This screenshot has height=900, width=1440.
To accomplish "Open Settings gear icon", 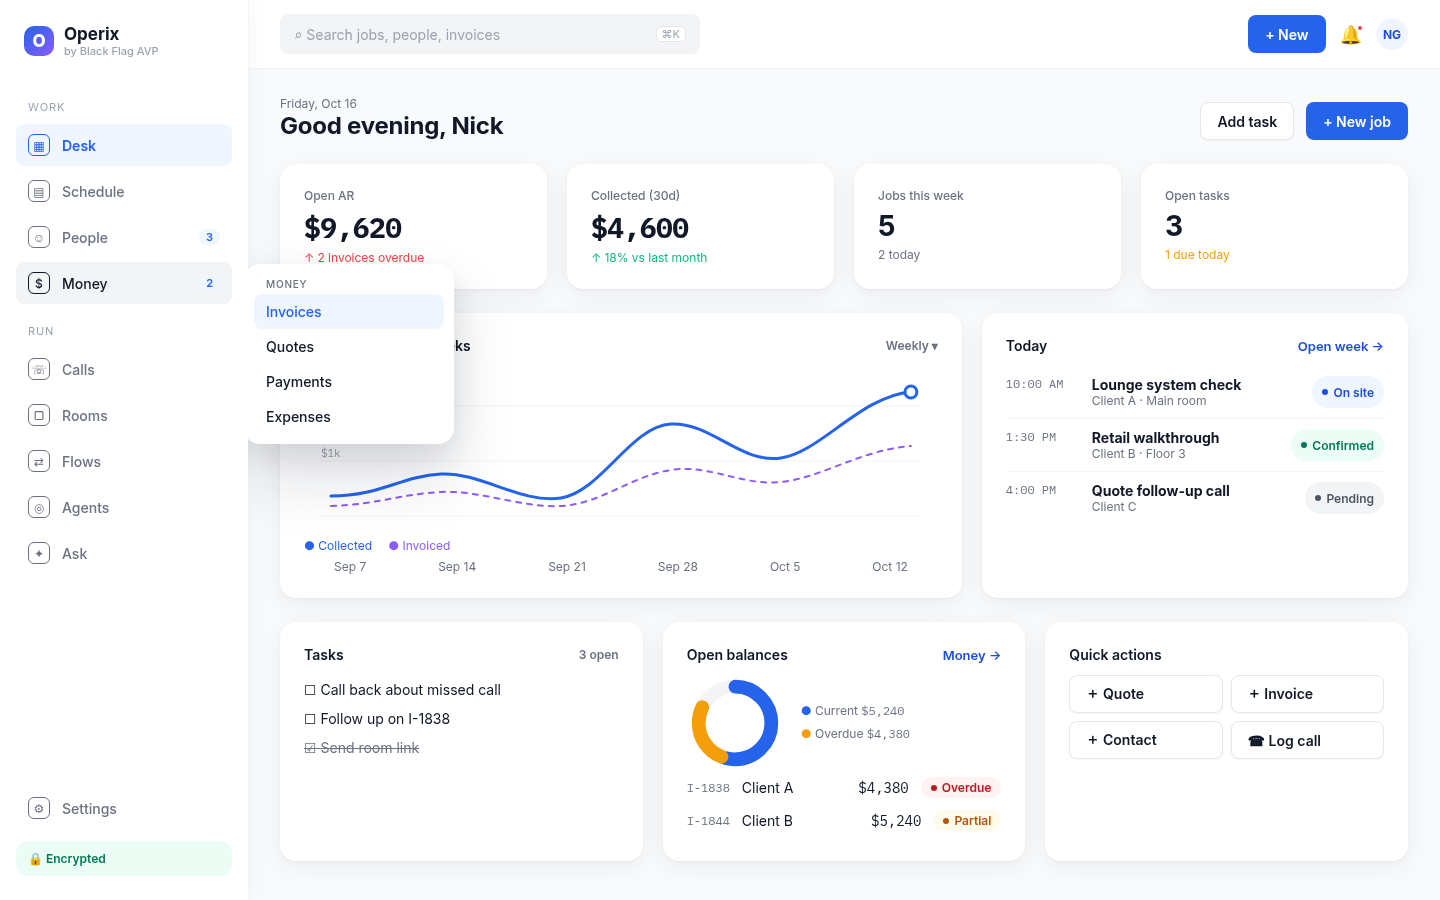I will (39, 809).
